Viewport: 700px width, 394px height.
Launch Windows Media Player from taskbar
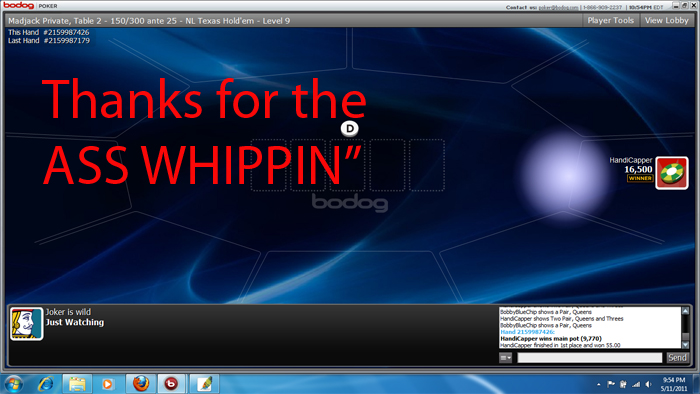point(107,384)
